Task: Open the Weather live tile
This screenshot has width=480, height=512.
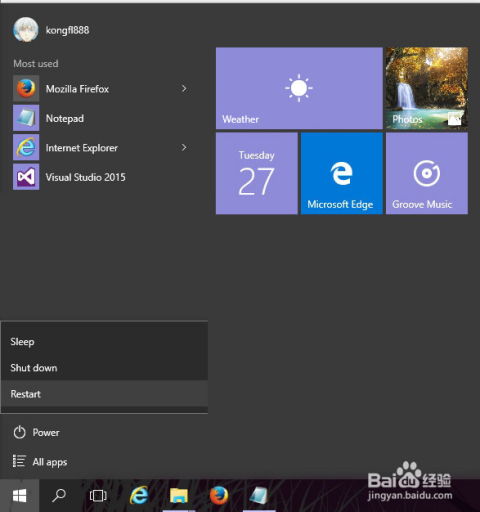Action: pyautogui.click(x=299, y=88)
